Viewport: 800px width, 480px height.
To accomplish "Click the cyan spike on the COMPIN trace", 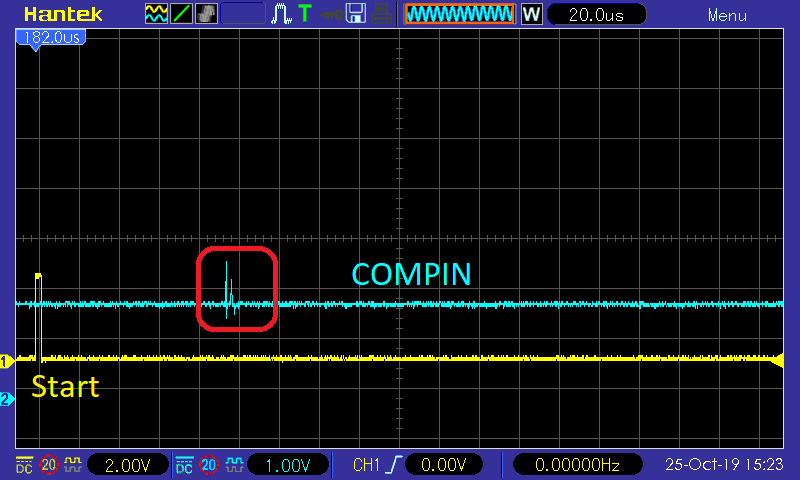I will [x=229, y=289].
